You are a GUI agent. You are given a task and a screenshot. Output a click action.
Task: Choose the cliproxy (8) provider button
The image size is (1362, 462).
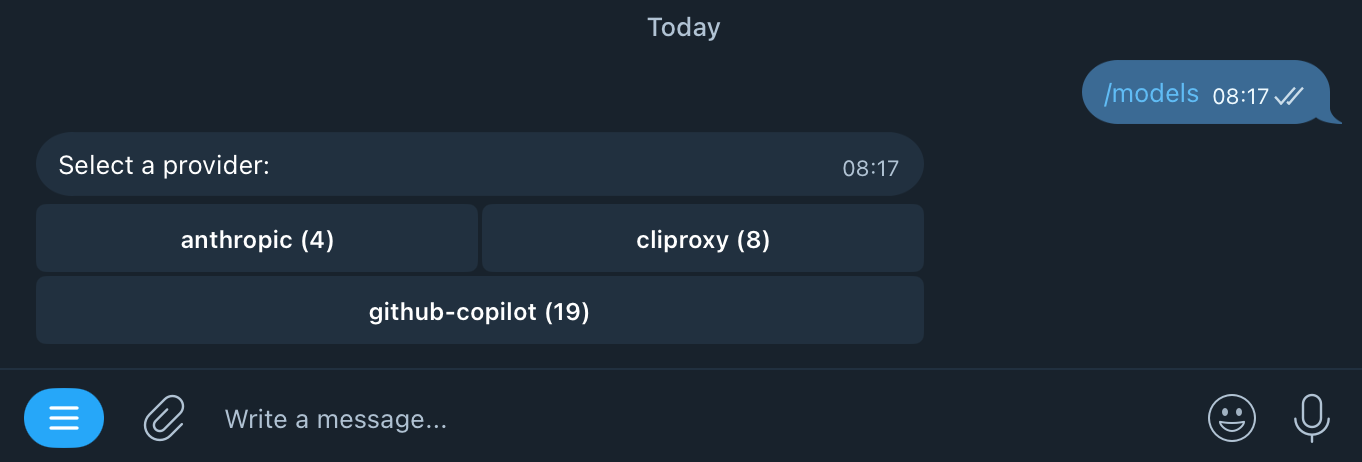coord(703,239)
